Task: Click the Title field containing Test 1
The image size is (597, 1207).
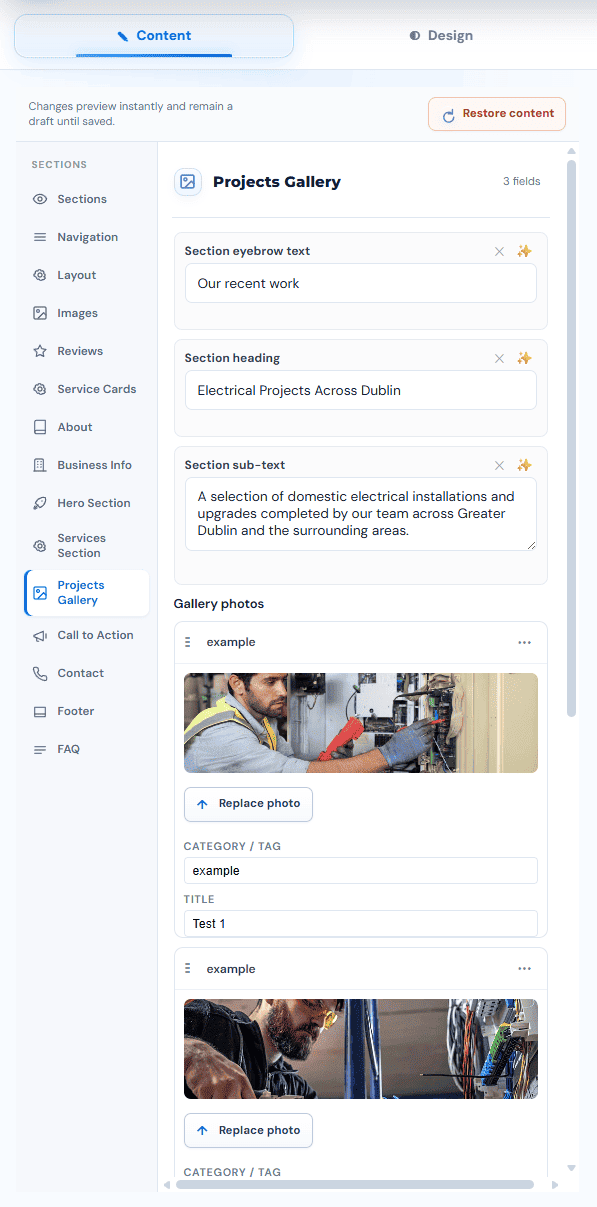Action: (361, 923)
